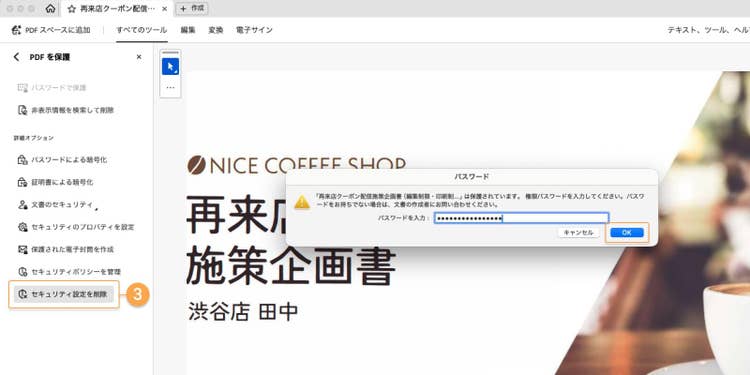The width and height of the screenshot is (750, 375).
Task: Click 証明書による暗号化
Action: coord(55,182)
